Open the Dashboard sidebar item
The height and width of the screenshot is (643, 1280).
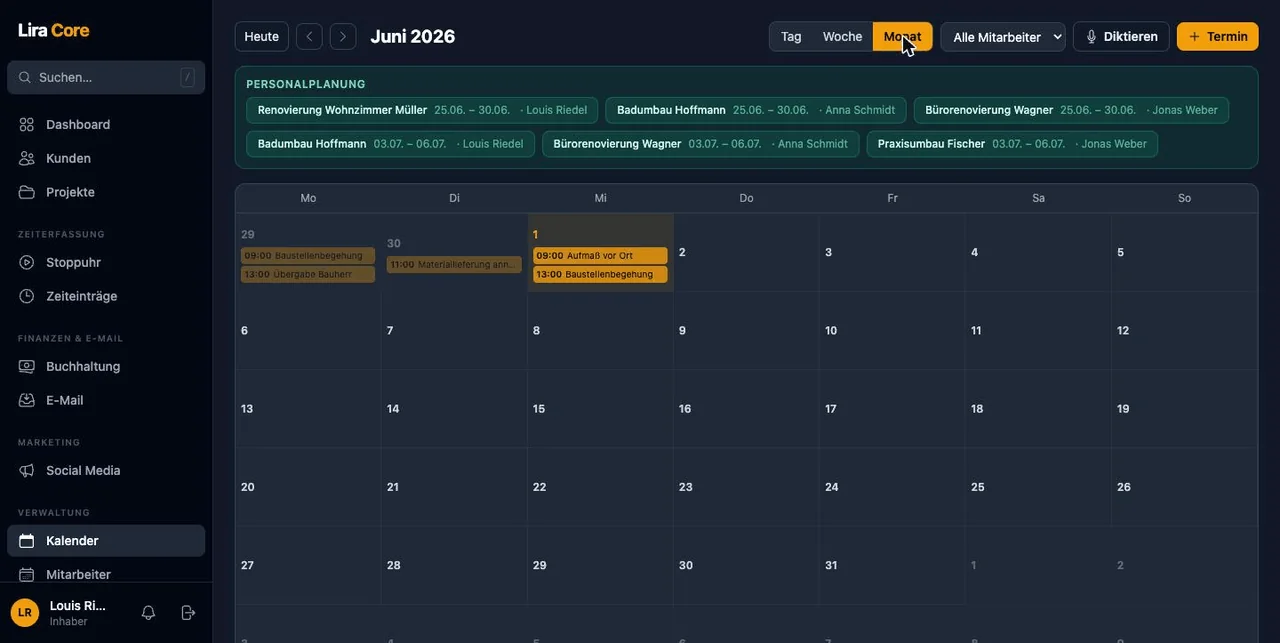coord(106,124)
